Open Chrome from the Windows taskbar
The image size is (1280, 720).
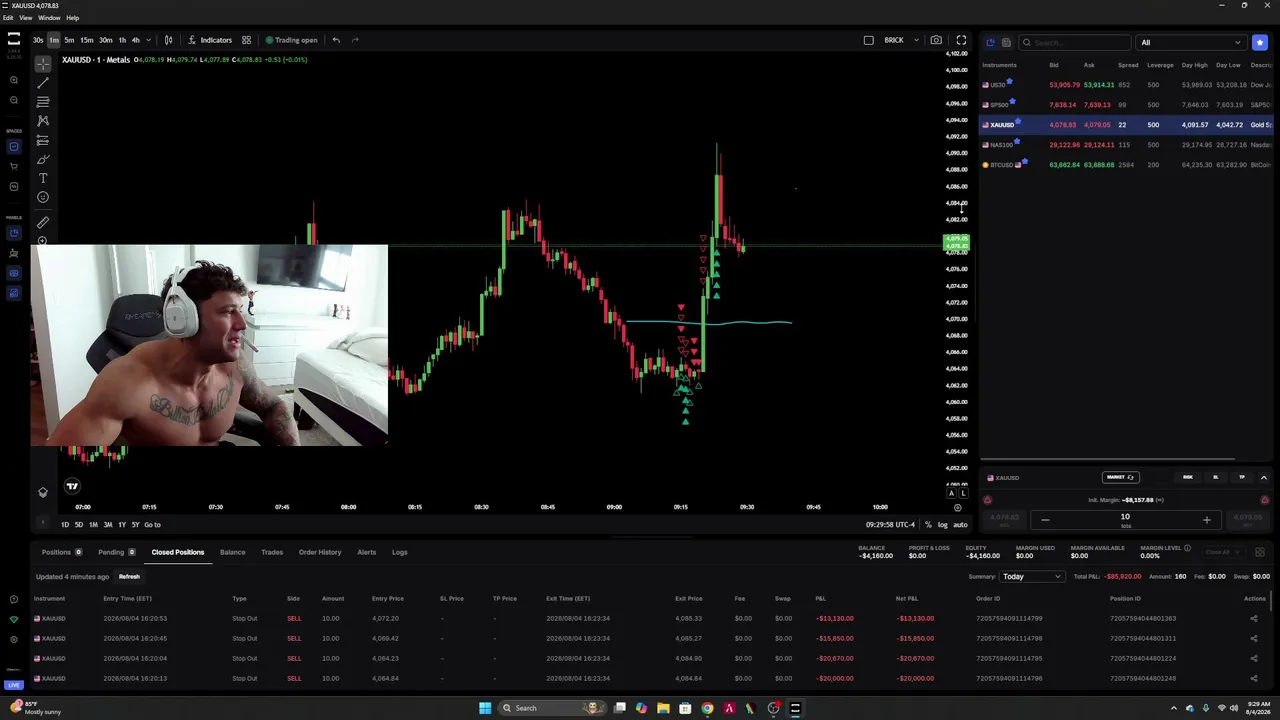[707, 708]
